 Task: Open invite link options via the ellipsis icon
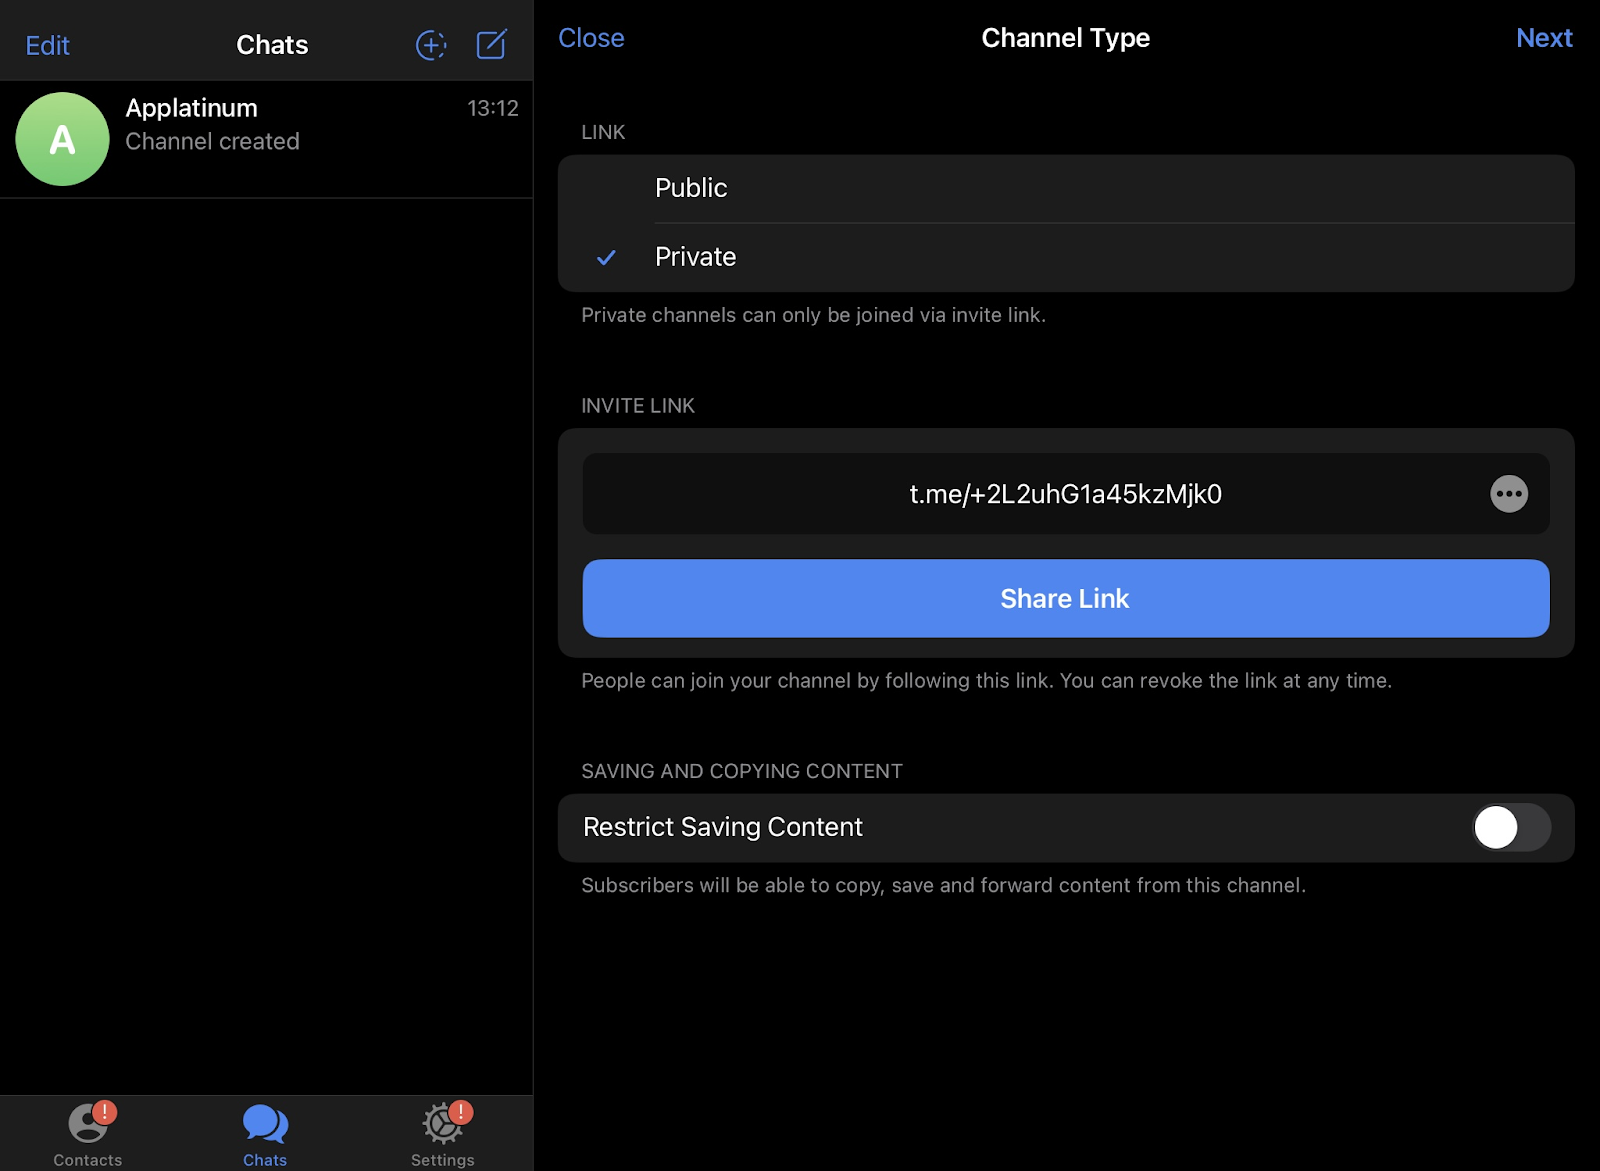coord(1510,493)
